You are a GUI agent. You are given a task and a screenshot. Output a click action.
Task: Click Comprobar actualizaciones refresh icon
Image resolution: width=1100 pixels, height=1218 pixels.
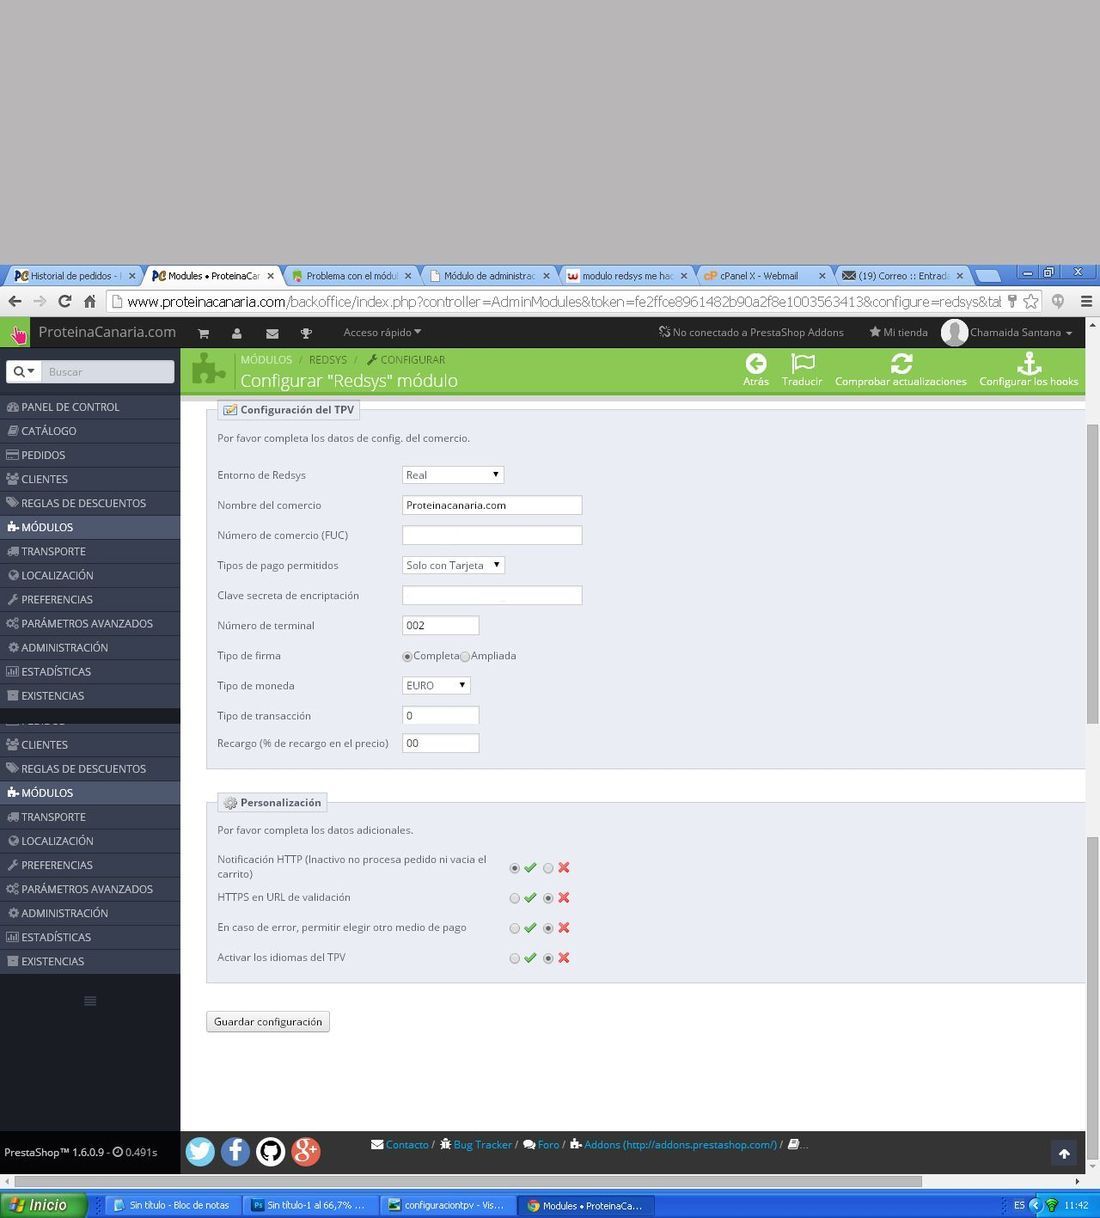901,364
